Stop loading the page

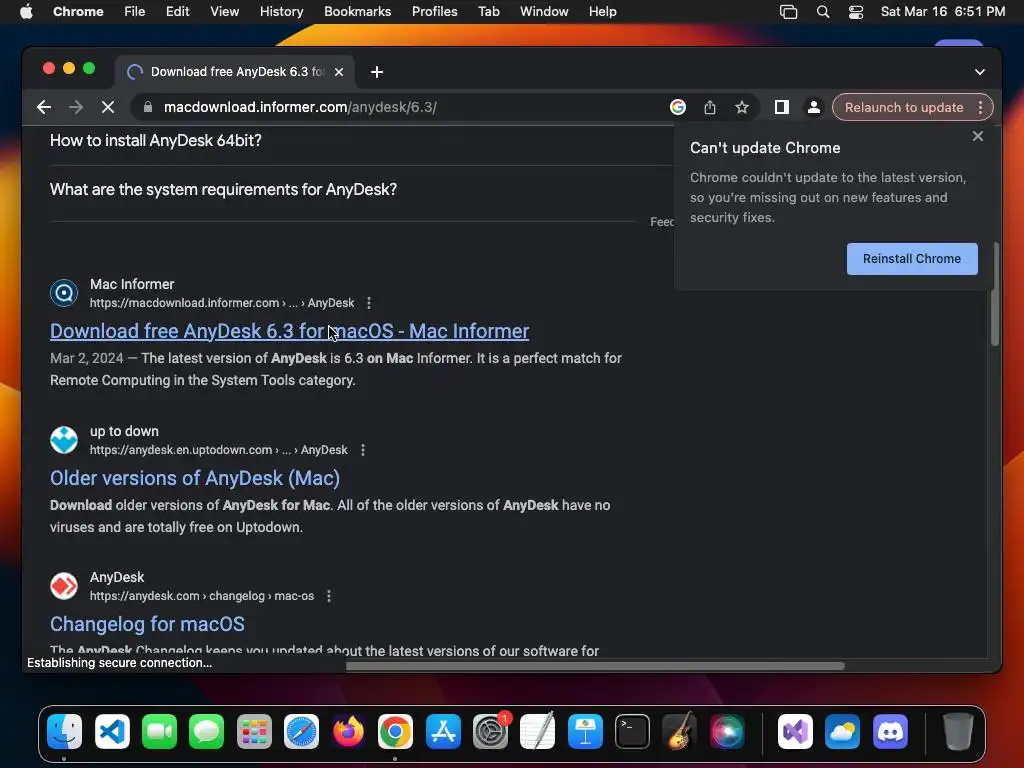point(108,107)
